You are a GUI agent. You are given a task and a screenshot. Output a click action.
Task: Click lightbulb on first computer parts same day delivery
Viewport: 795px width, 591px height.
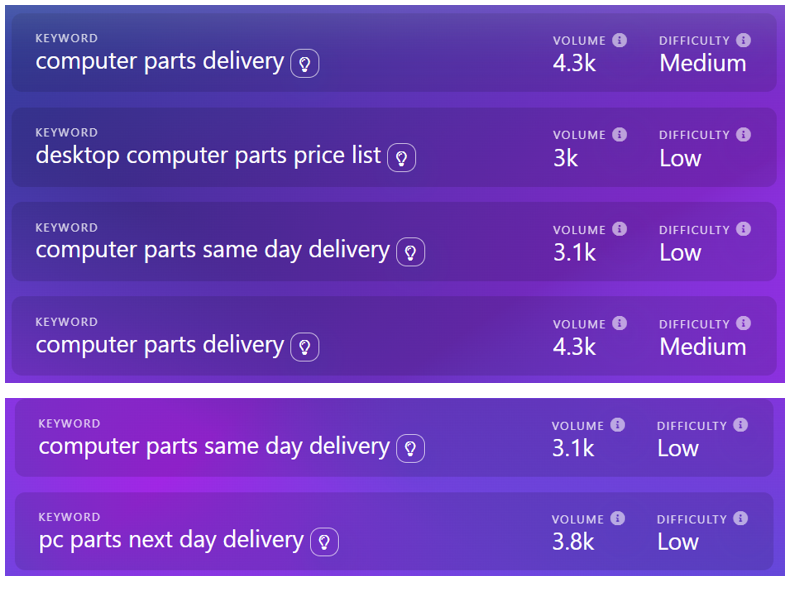tap(410, 252)
